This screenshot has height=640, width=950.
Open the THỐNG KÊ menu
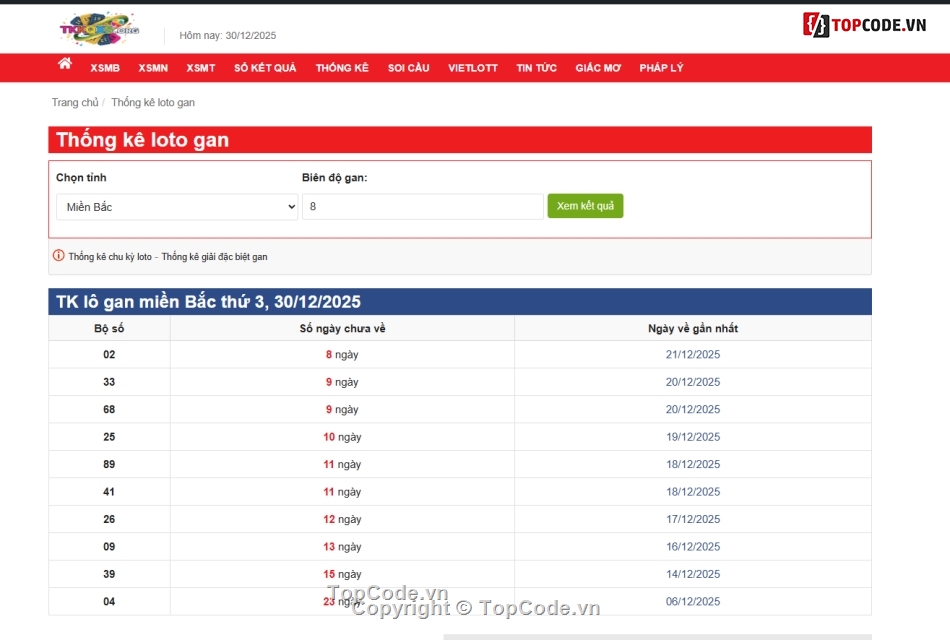(x=342, y=67)
